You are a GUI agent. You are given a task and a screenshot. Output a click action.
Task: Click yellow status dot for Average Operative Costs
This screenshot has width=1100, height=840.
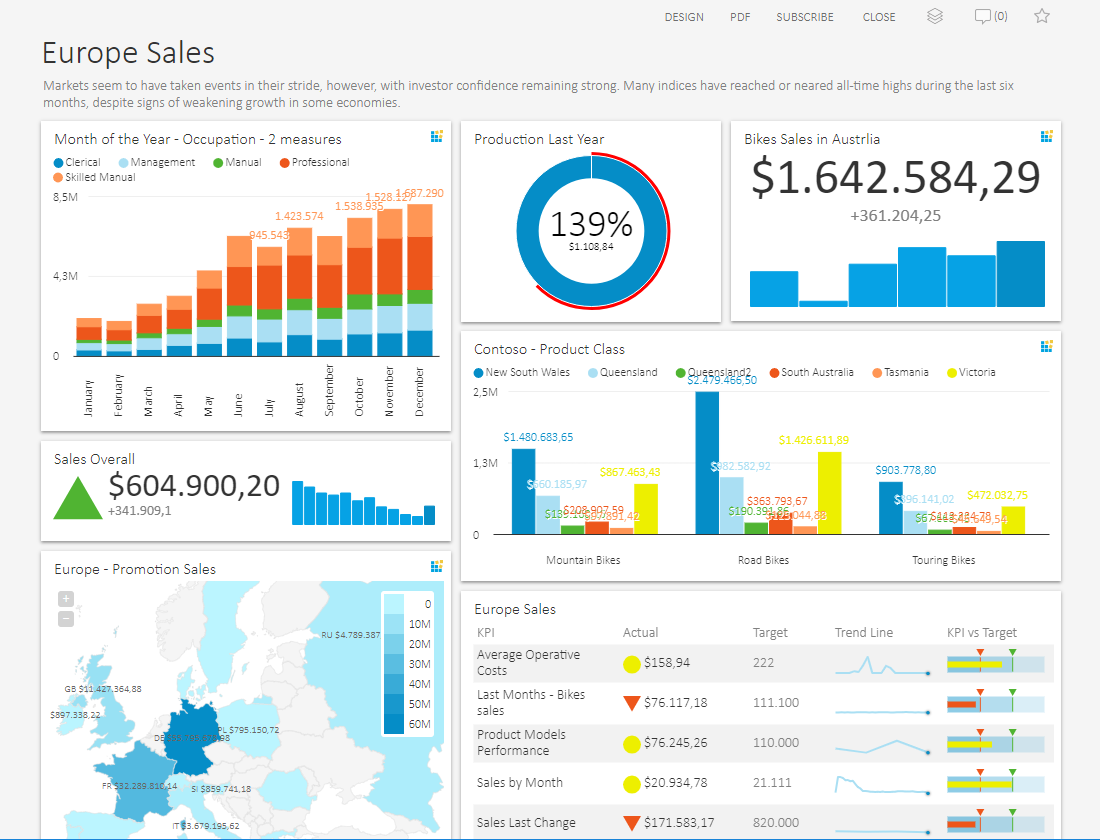pyautogui.click(x=631, y=664)
